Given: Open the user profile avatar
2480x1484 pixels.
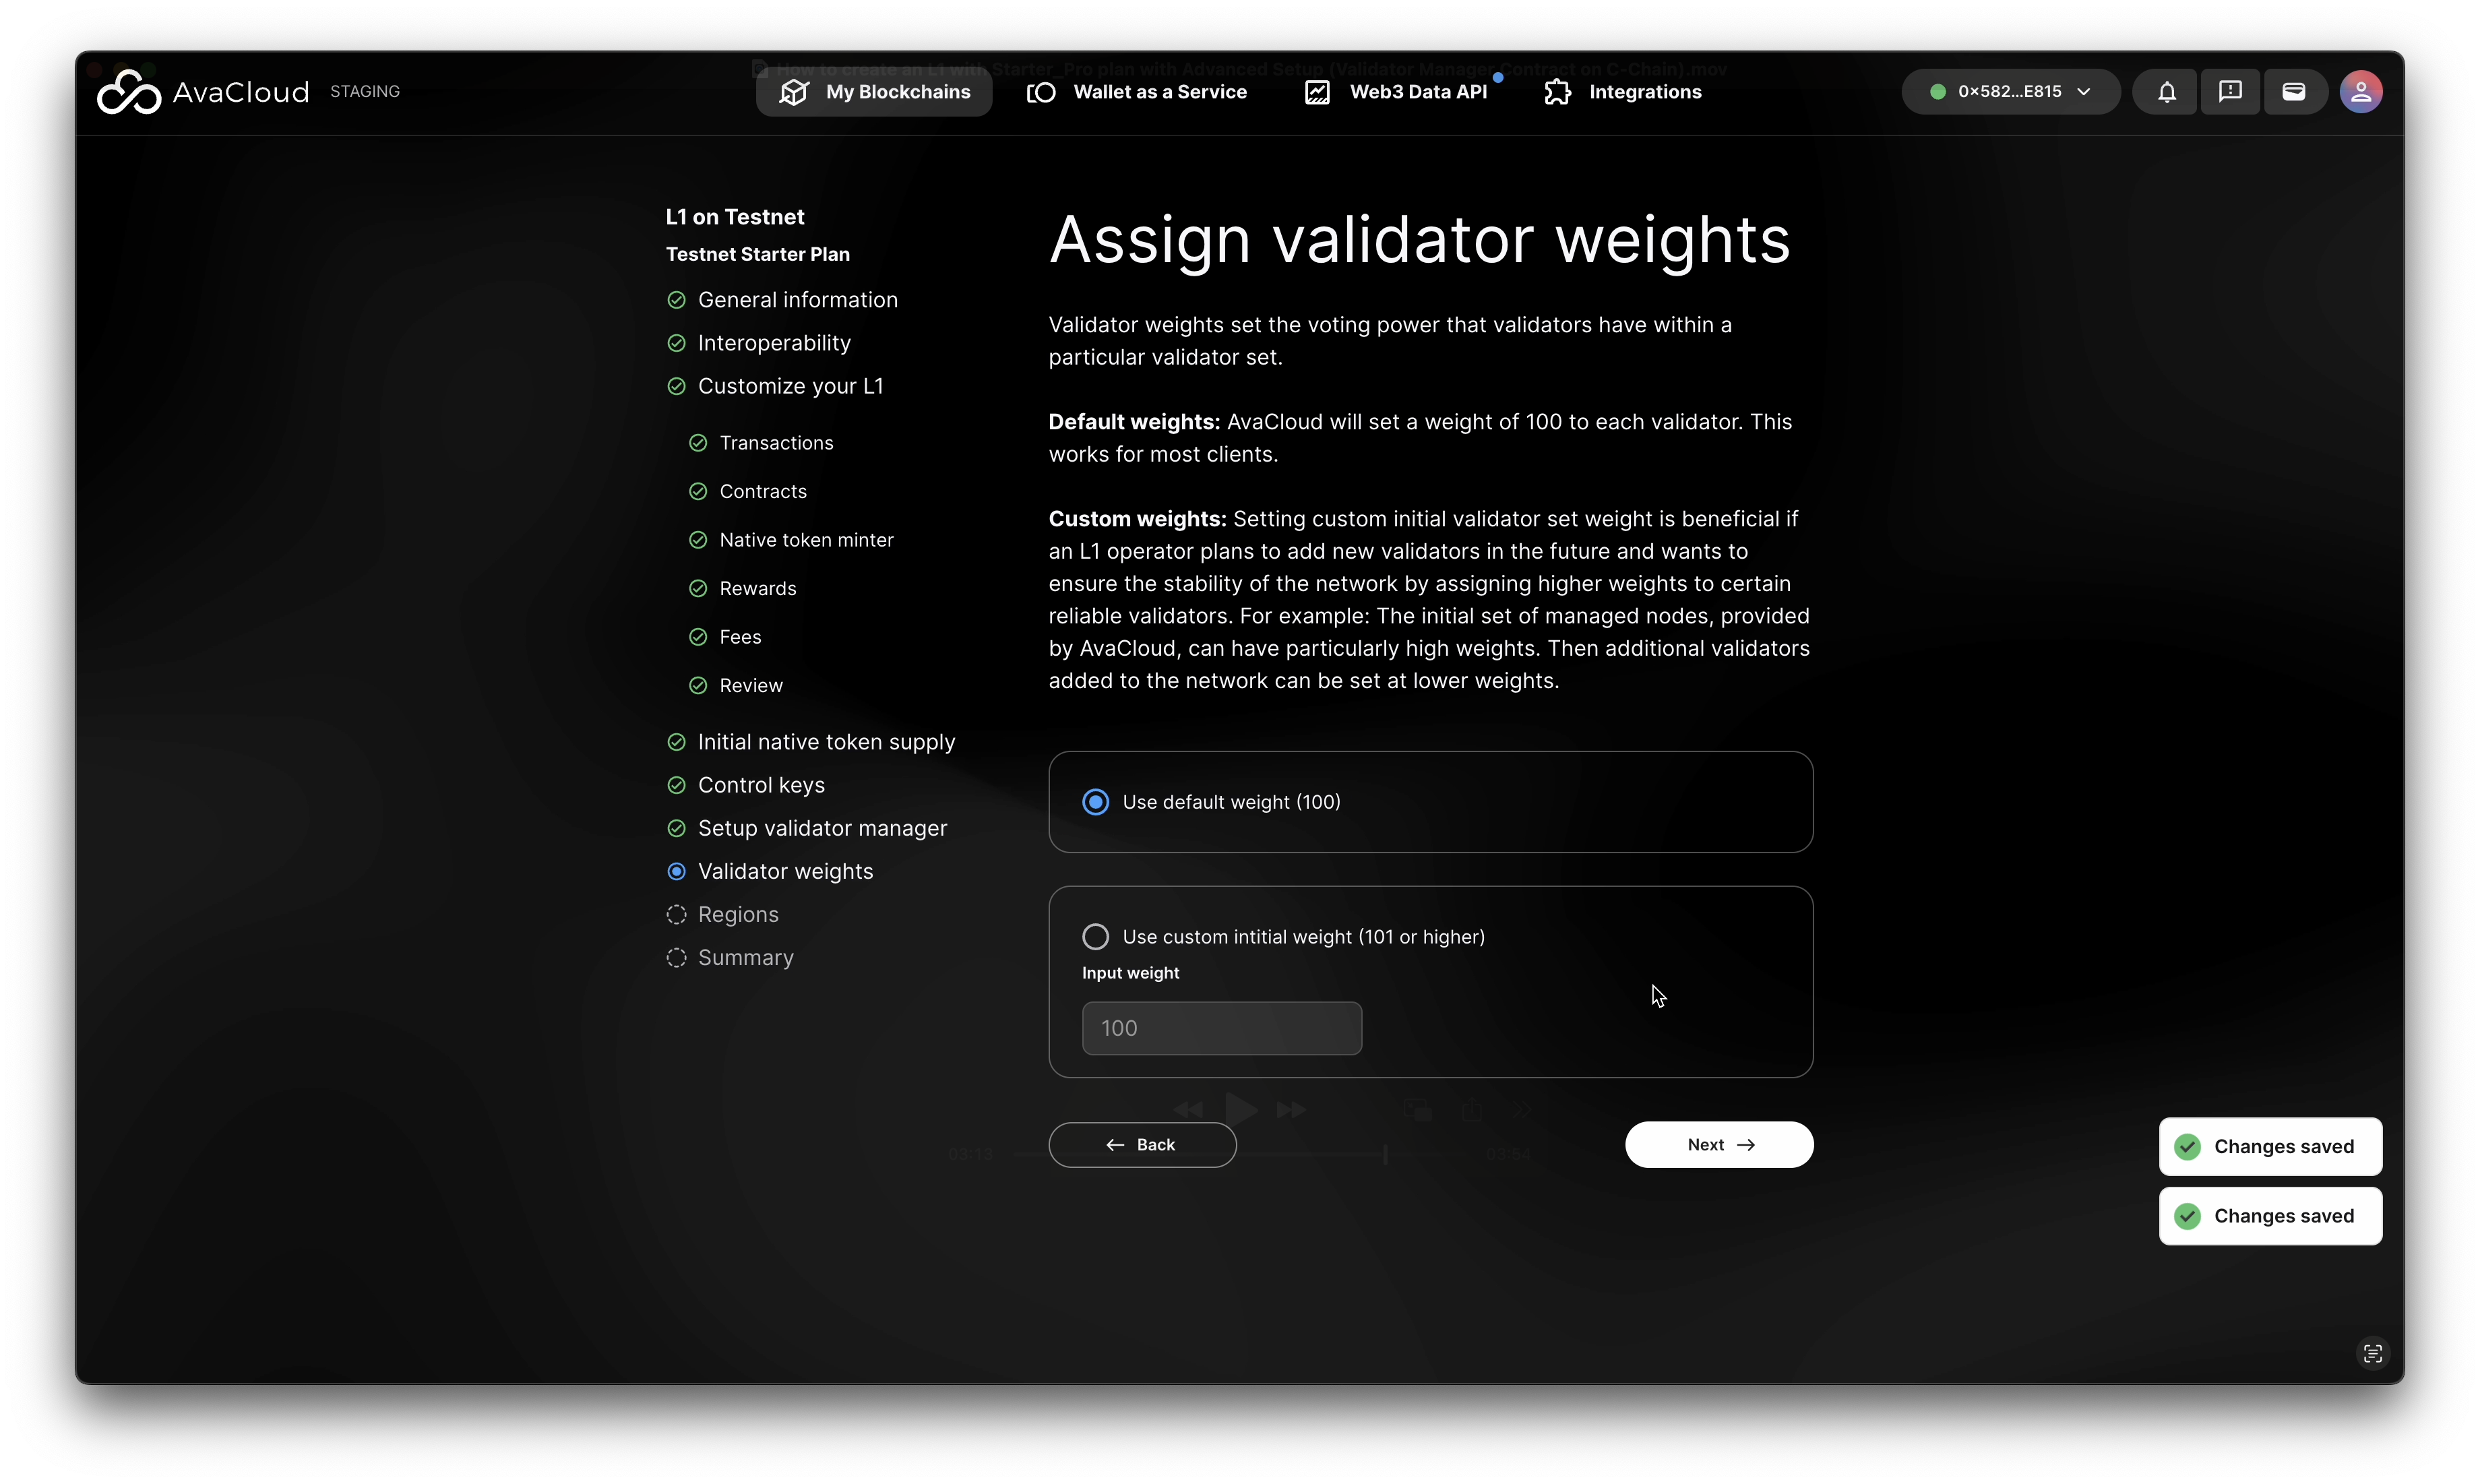Looking at the screenshot, I should (2360, 92).
